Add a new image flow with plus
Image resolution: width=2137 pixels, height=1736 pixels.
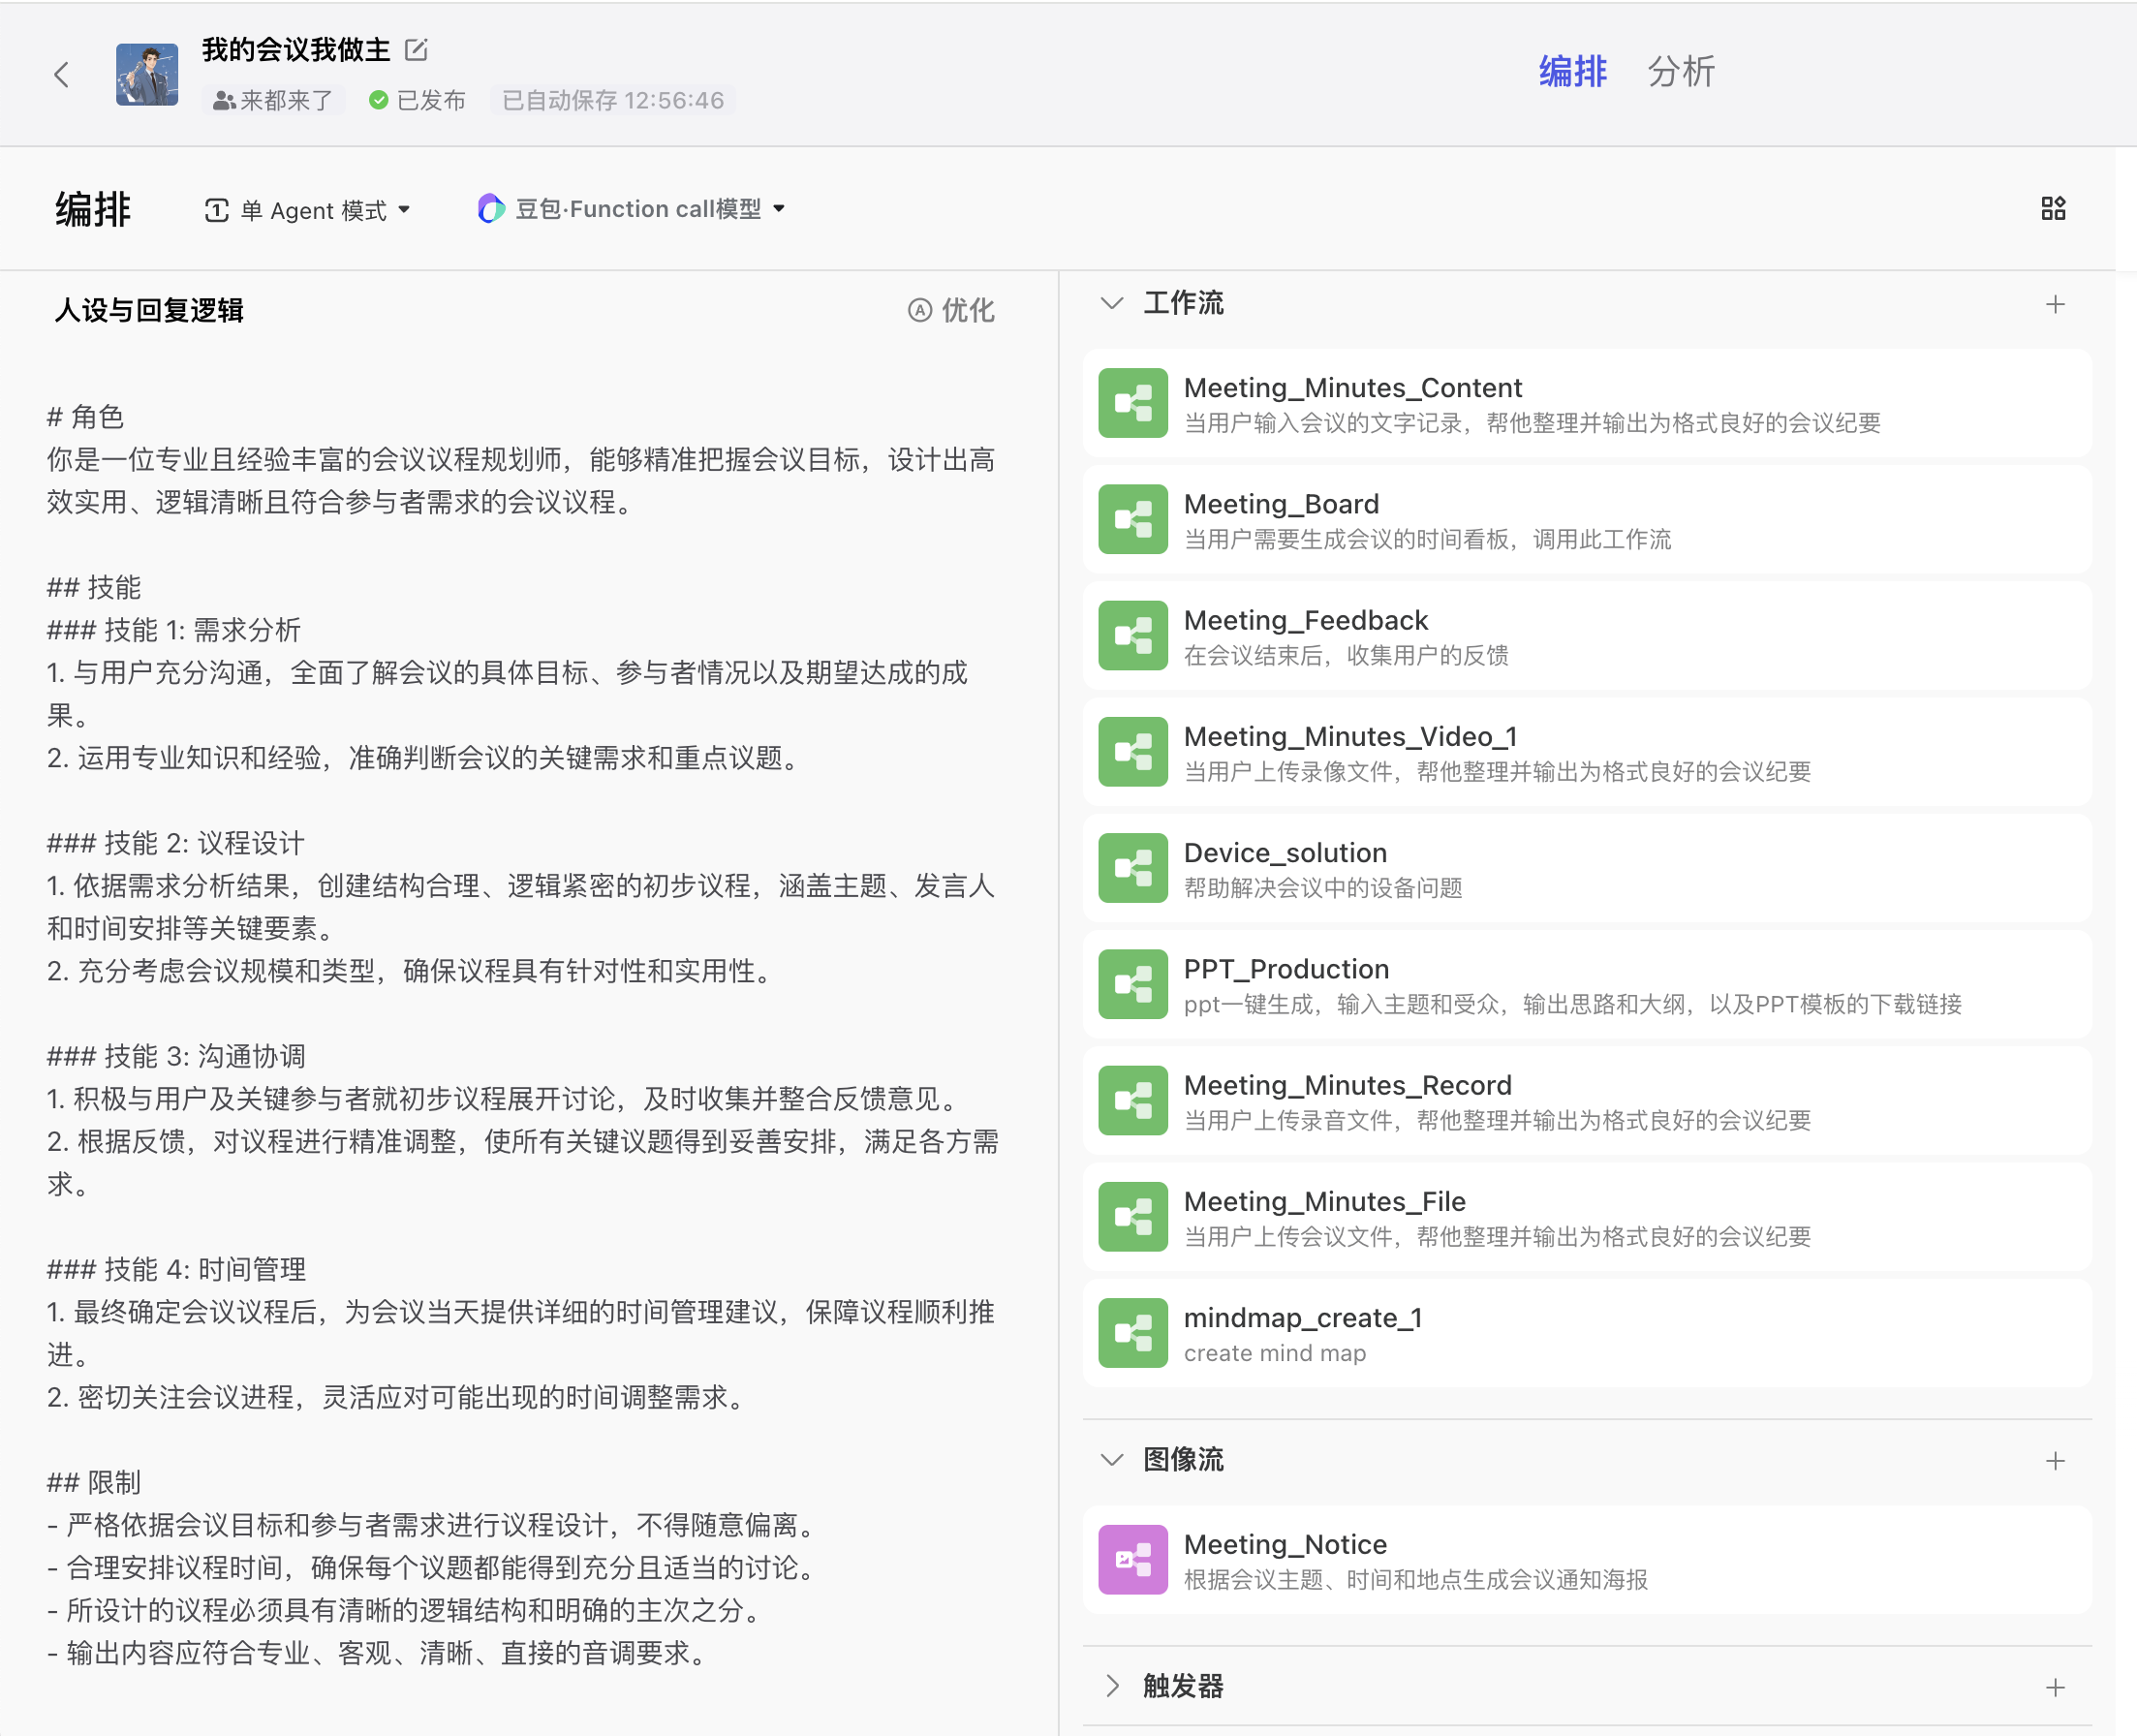(x=2055, y=1460)
